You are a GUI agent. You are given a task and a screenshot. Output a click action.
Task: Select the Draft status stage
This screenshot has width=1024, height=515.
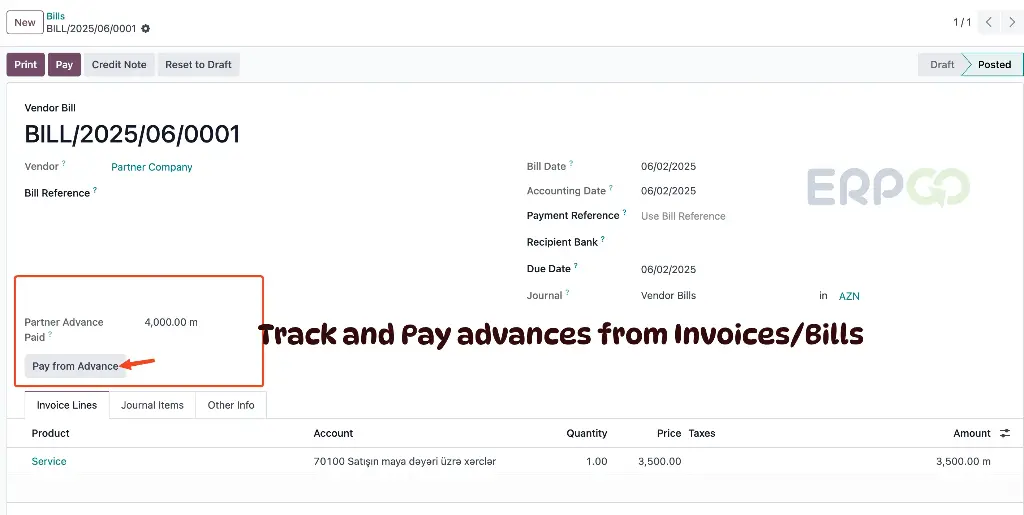tap(942, 65)
